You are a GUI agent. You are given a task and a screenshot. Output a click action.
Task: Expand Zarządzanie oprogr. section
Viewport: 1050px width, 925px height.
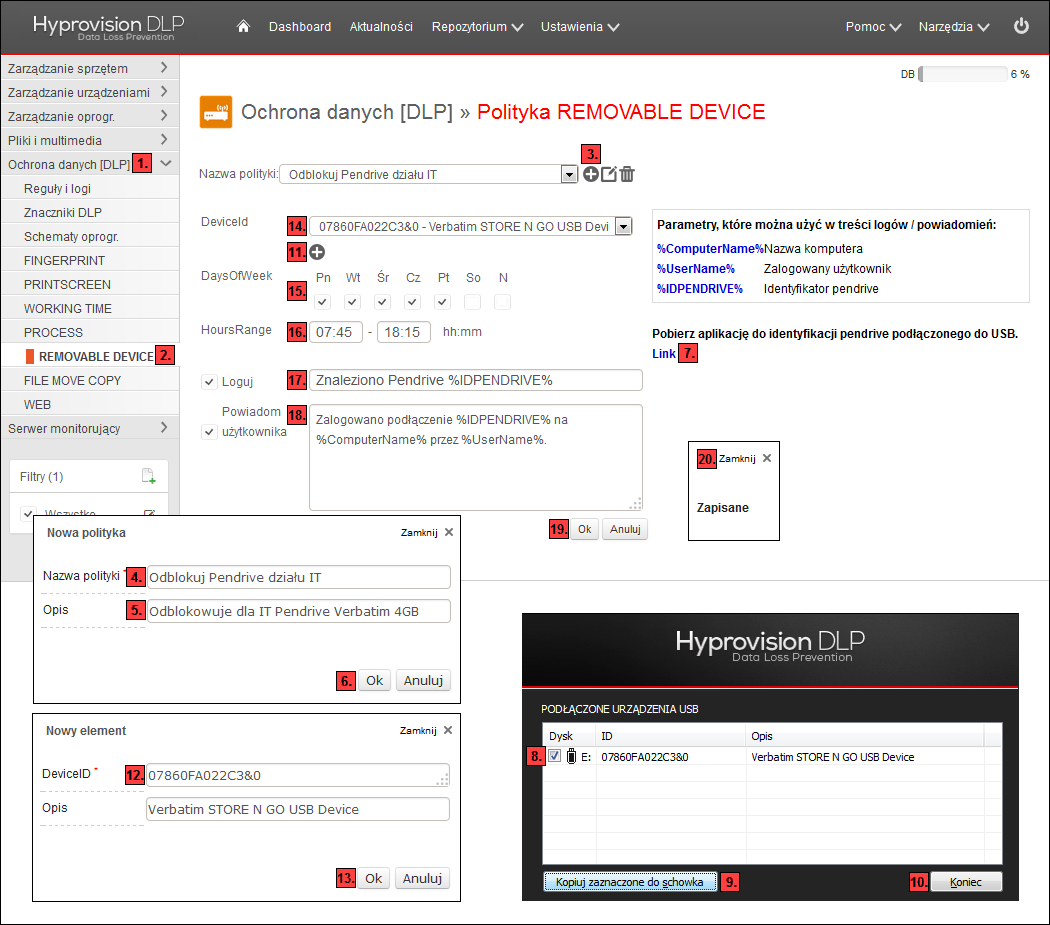(x=90, y=117)
